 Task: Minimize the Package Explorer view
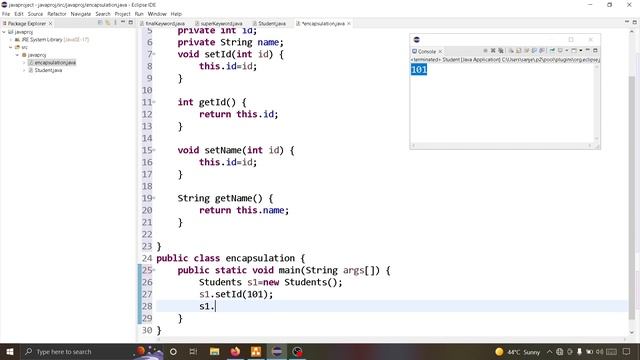pyautogui.click(x=123, y=22)
